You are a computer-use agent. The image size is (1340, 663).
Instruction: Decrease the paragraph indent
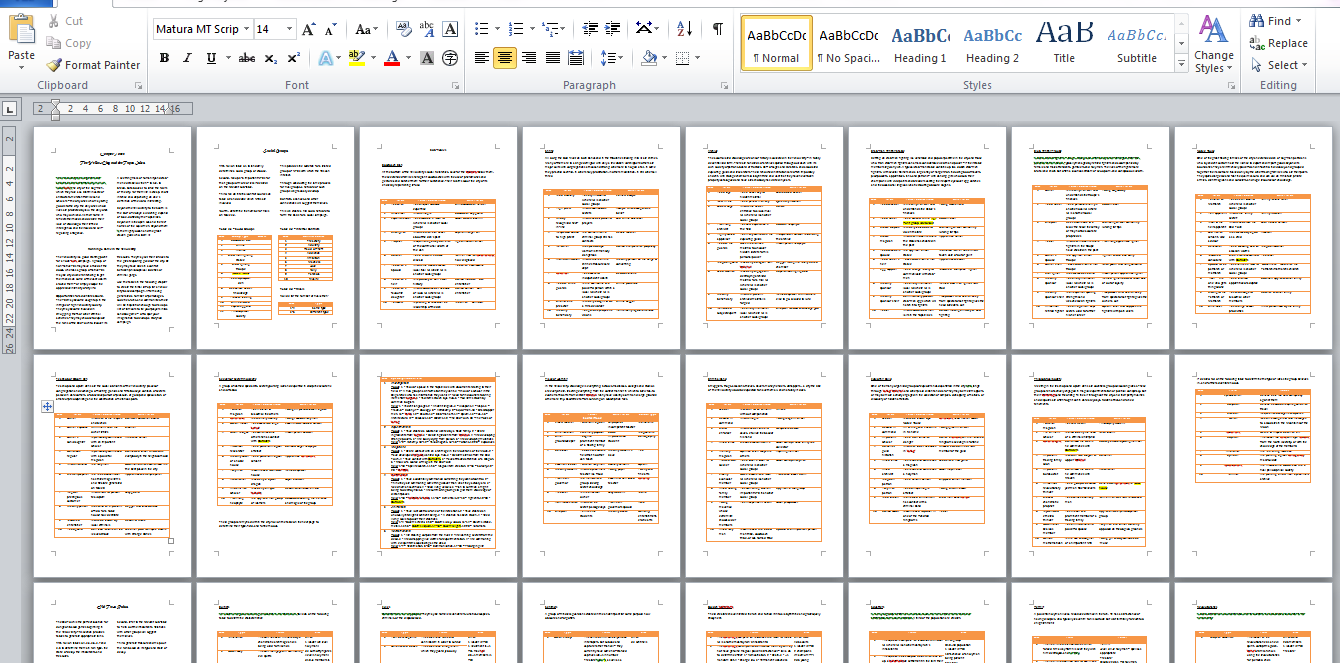[590, 29]
